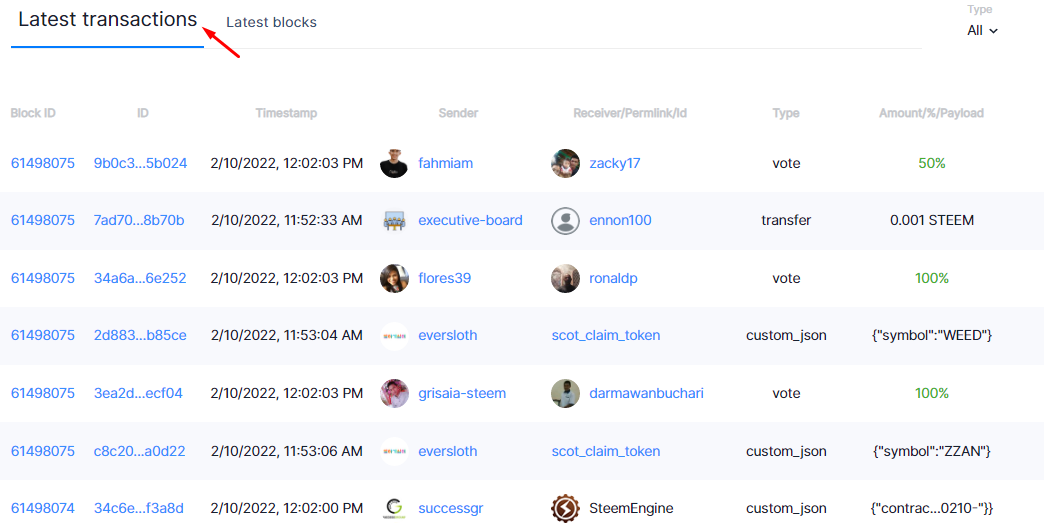
Task: Click flores39's profile picture
Action: tap(394, 278)
